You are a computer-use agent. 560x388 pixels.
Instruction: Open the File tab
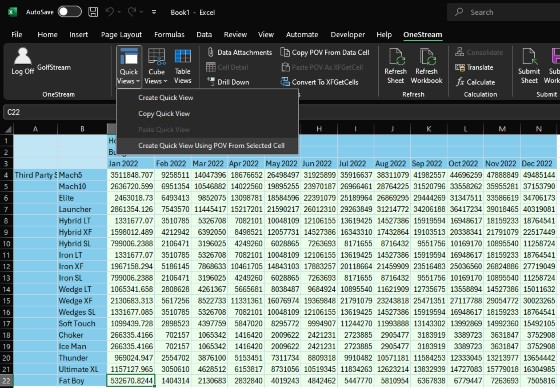[17, 34]
